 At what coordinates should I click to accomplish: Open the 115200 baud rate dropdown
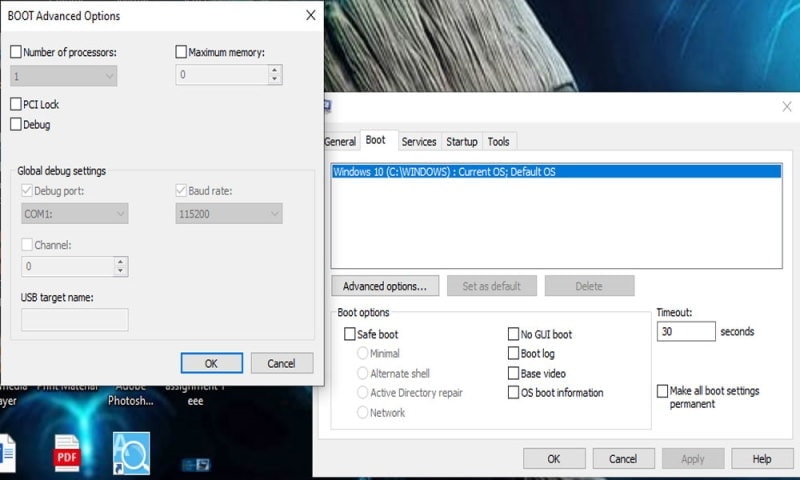click(x=229, y=214)
